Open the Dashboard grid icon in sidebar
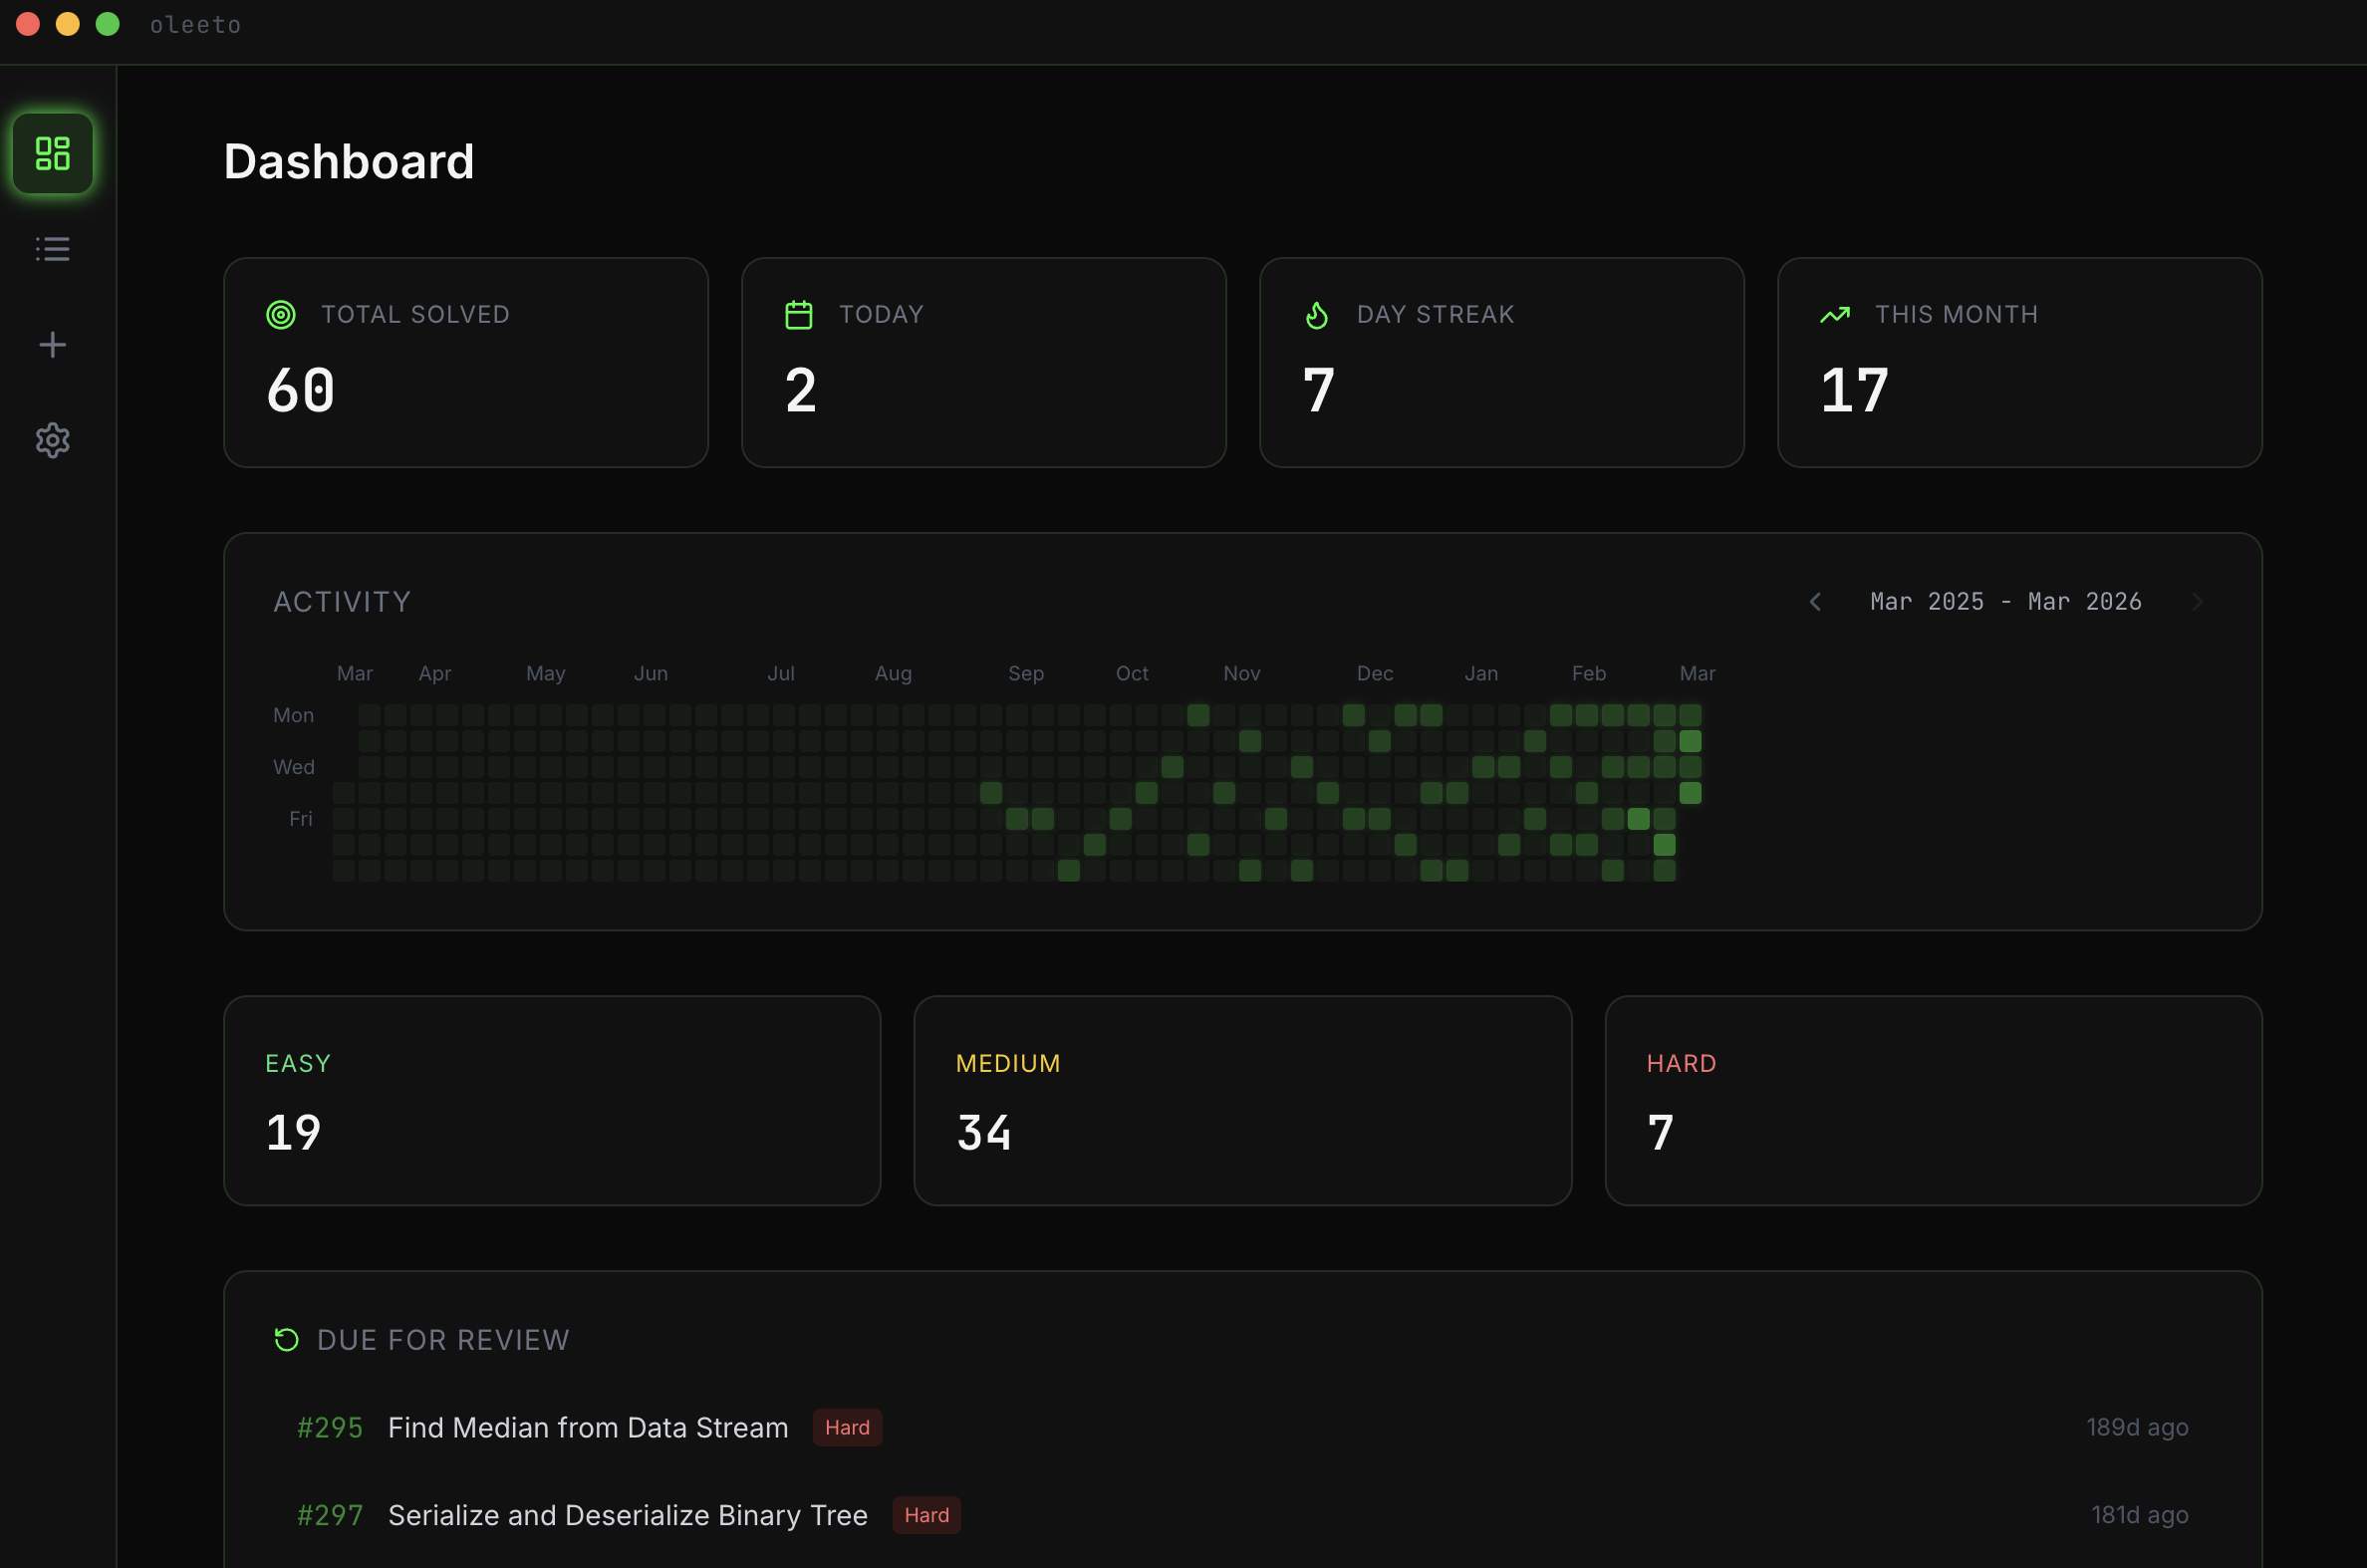Image resolution: width=2367 pixels, height=1568 pixels. coord(53,153)
